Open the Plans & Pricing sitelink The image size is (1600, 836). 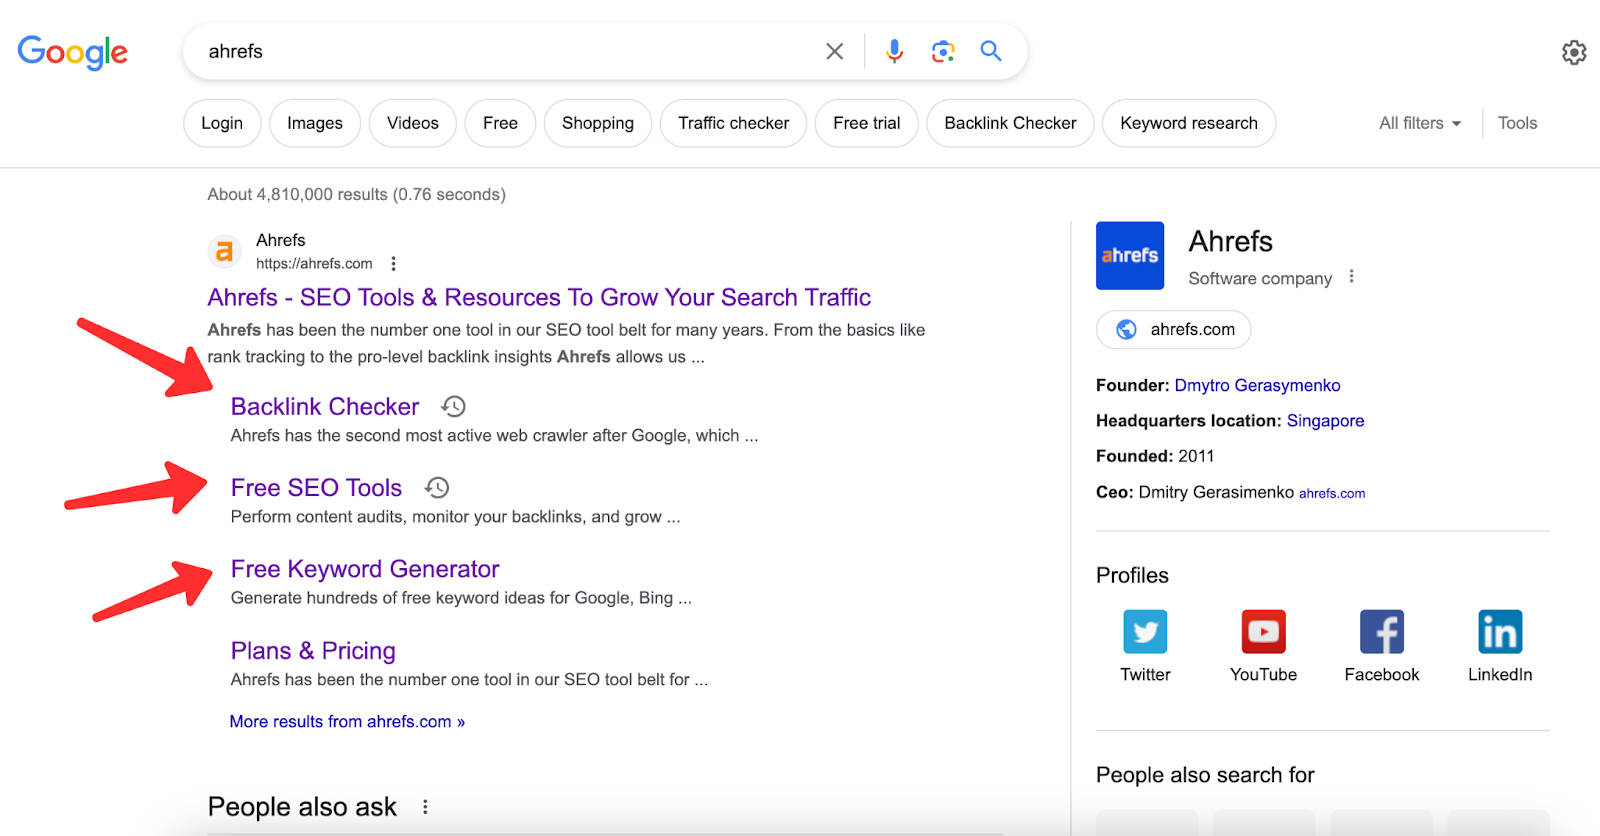tap(313, 651)
